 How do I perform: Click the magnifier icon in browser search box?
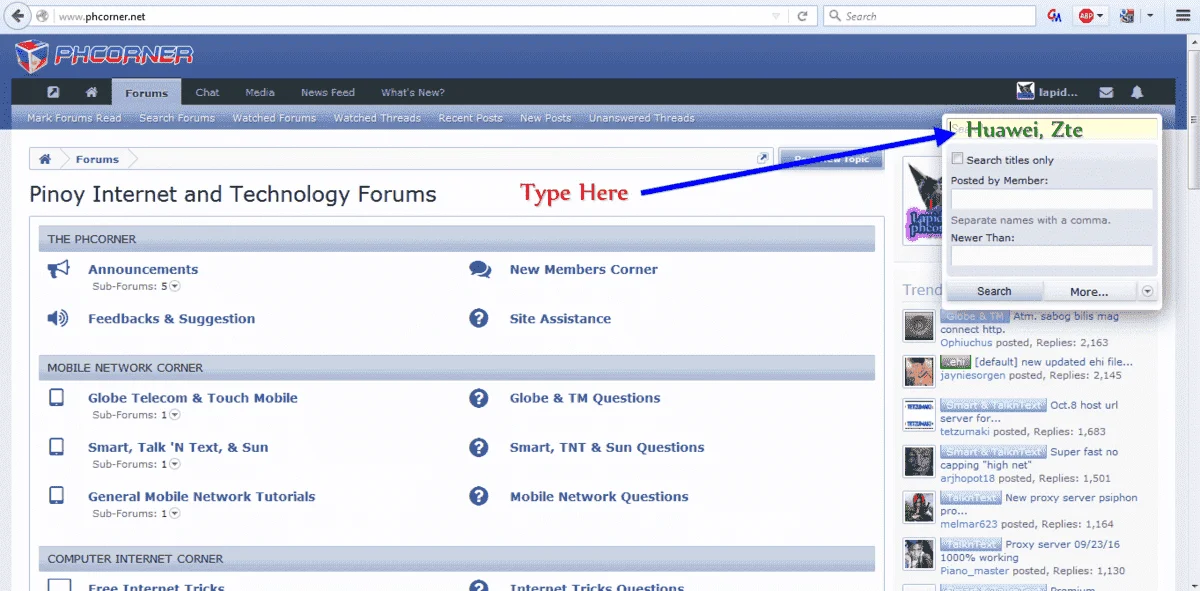click(x=834, y=16)
